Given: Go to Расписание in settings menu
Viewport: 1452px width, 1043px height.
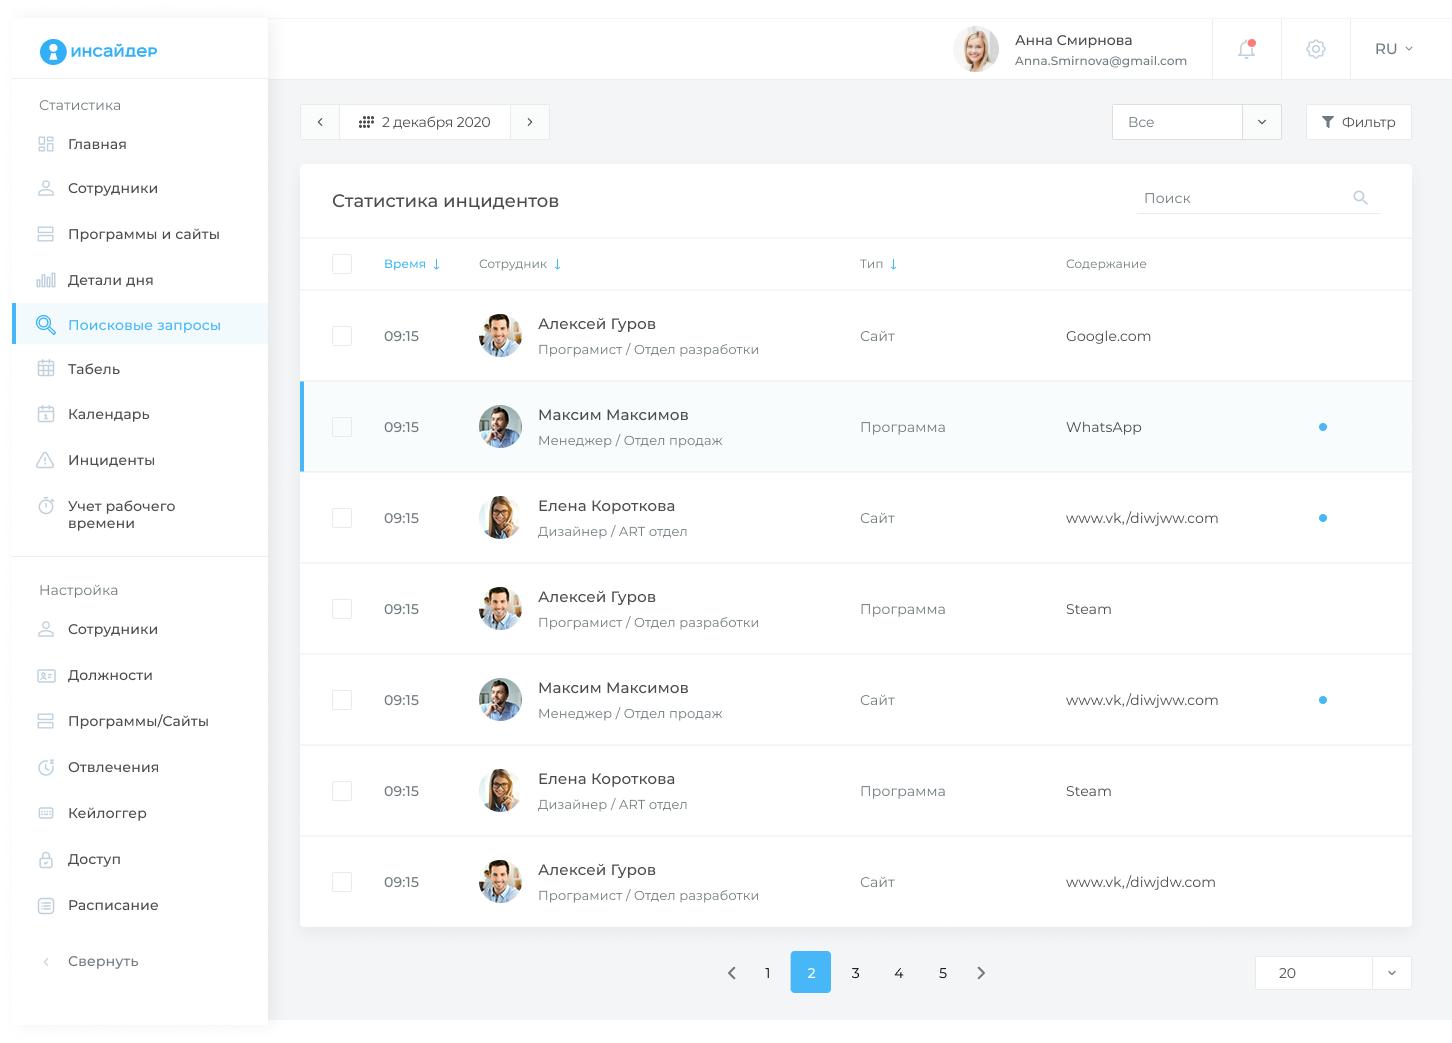Looking at the screenshot, I should pyautogui.click(x=113, y=905).
